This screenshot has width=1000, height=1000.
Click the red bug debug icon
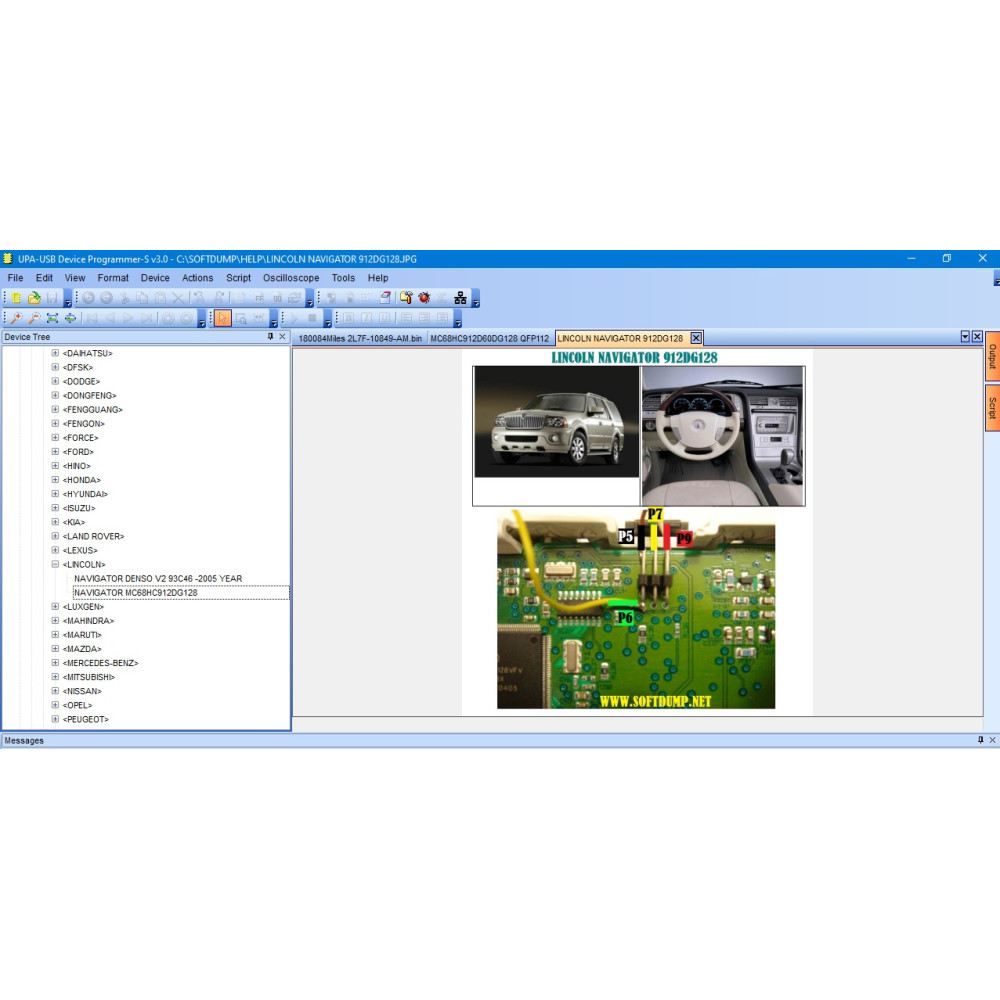pyautogui.click(x=424, y=298)
